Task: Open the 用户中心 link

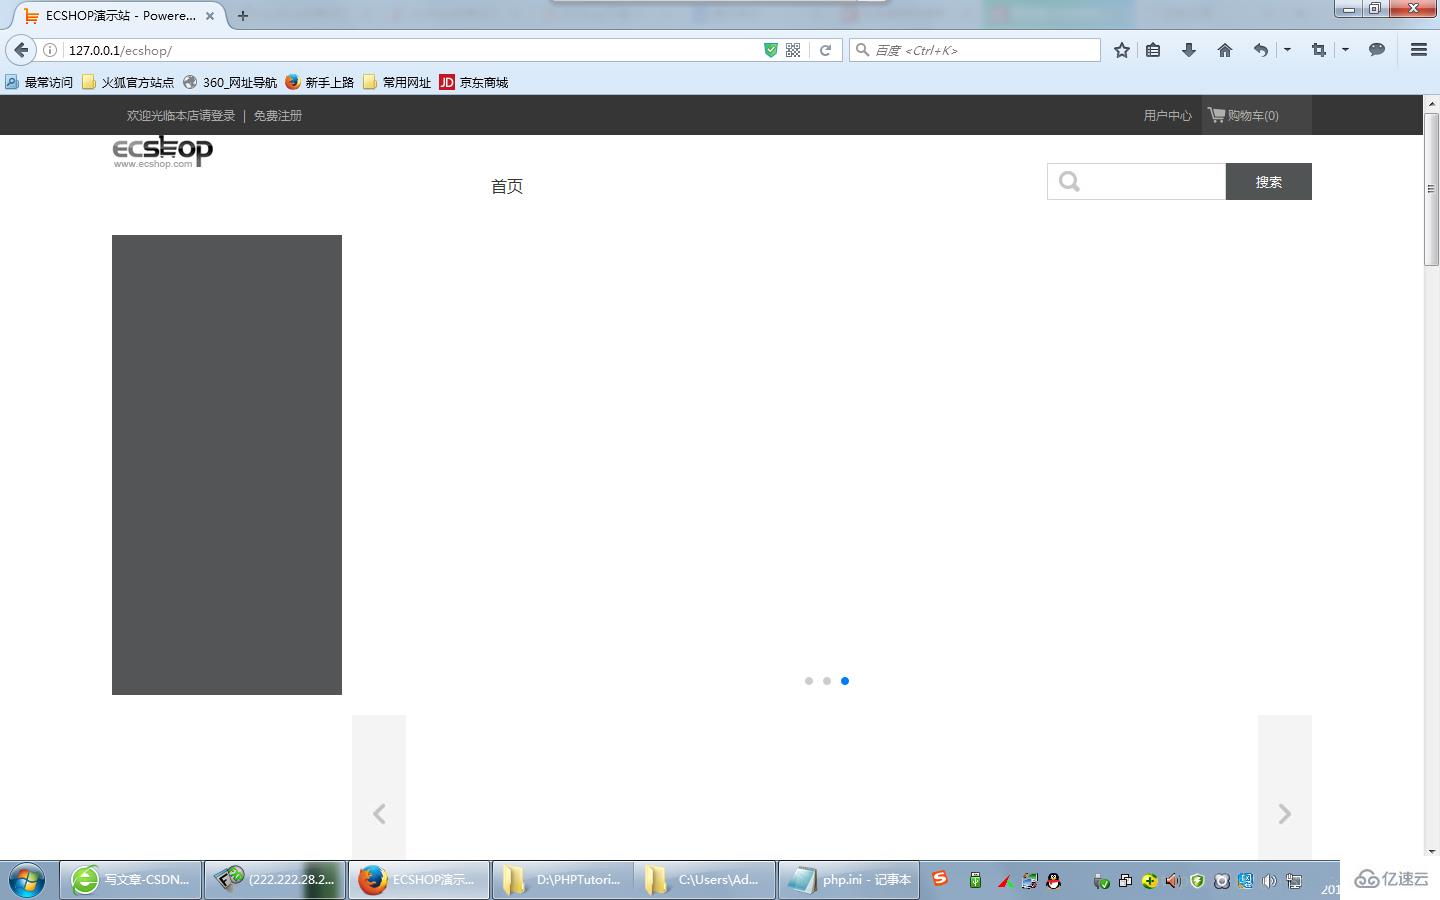Action: [1168, 116]
